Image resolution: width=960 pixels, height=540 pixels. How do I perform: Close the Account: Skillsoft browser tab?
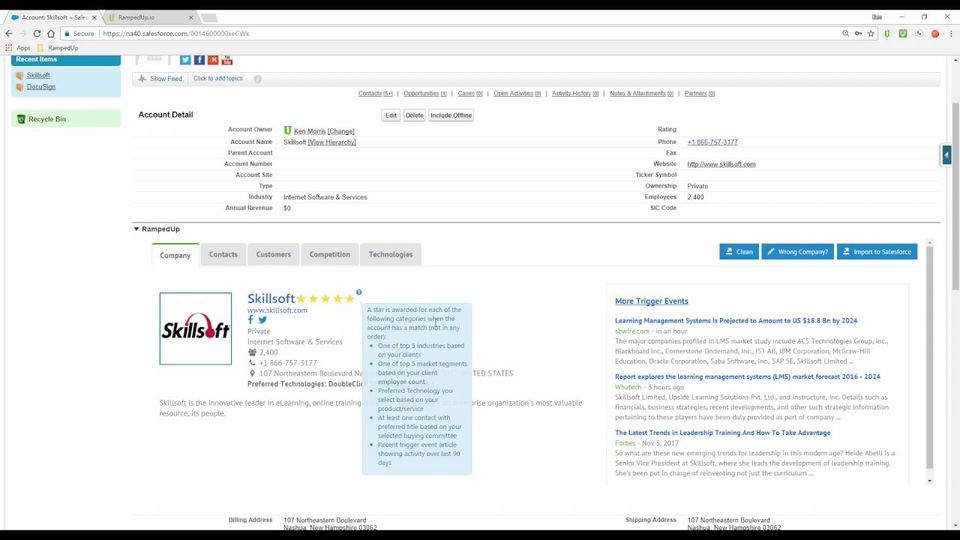click(94, 17)
